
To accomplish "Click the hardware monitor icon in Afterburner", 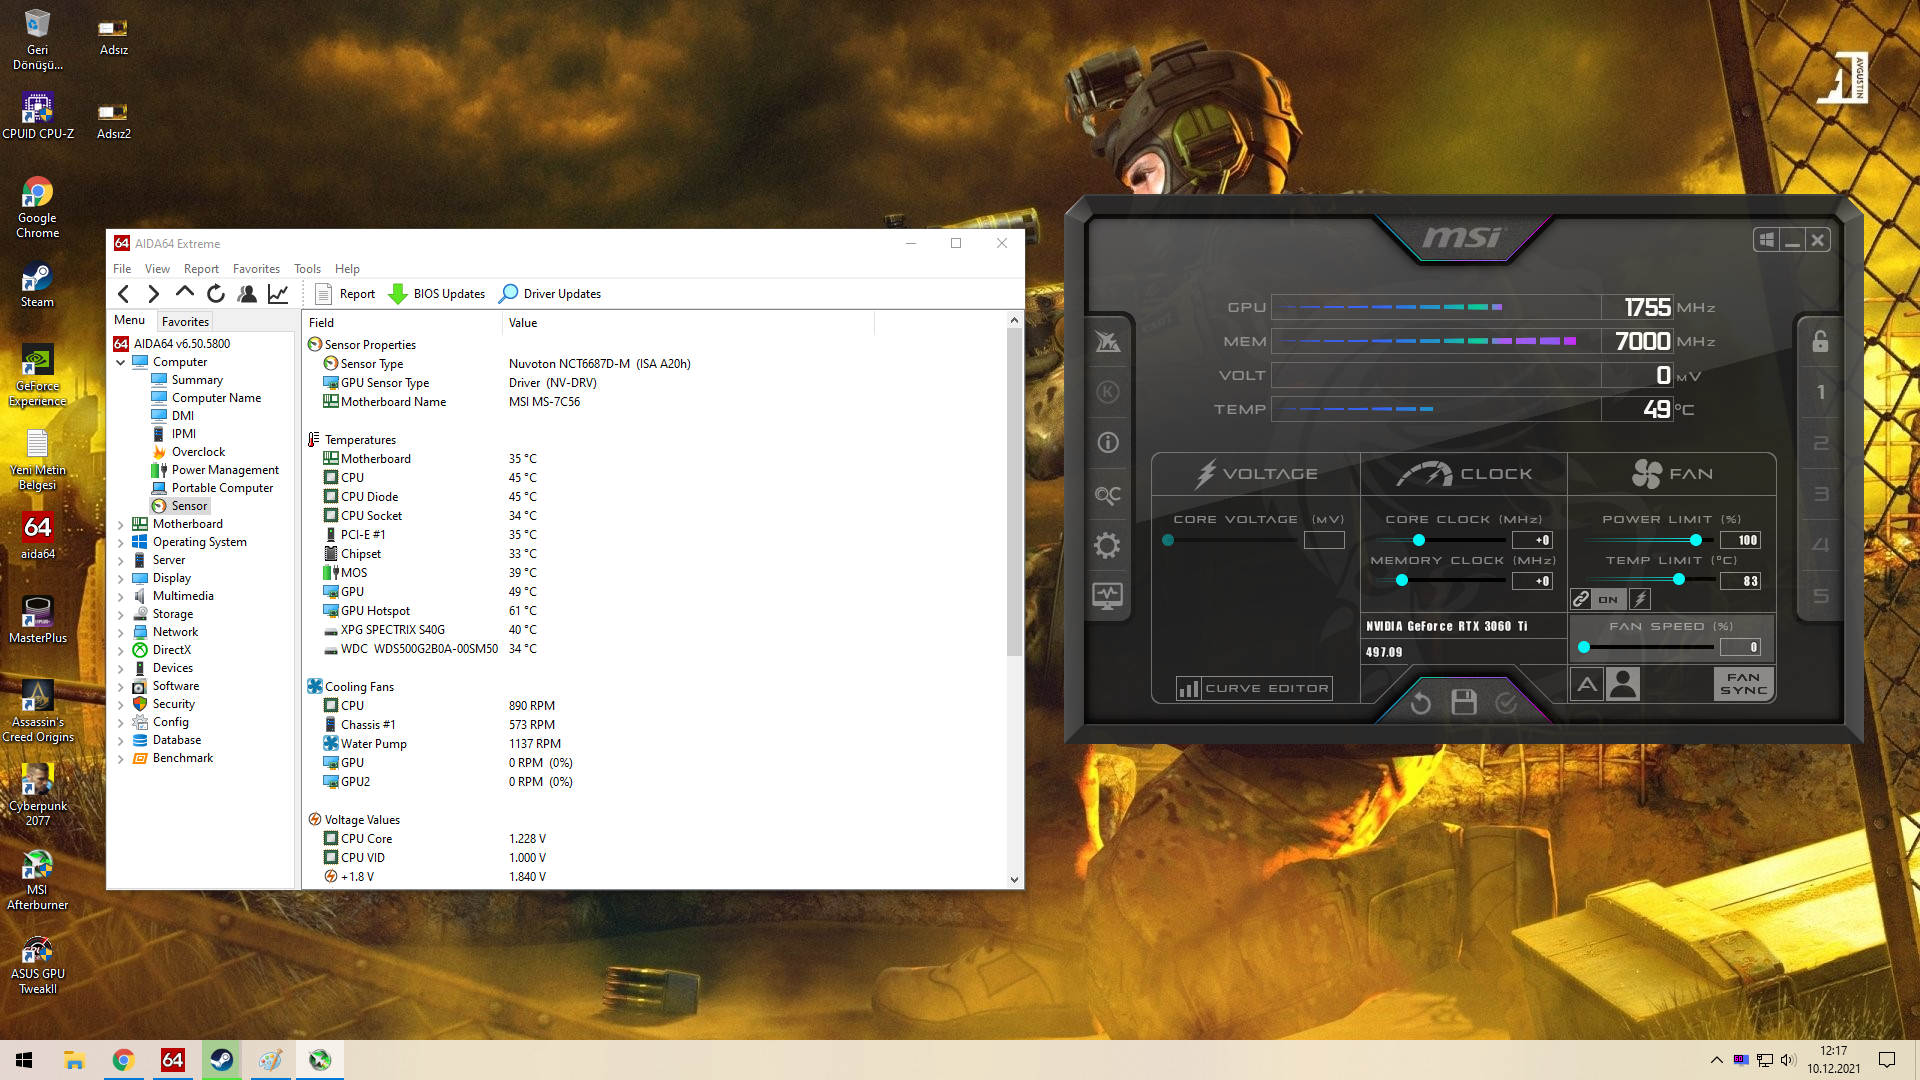I will coord(1107,596).
